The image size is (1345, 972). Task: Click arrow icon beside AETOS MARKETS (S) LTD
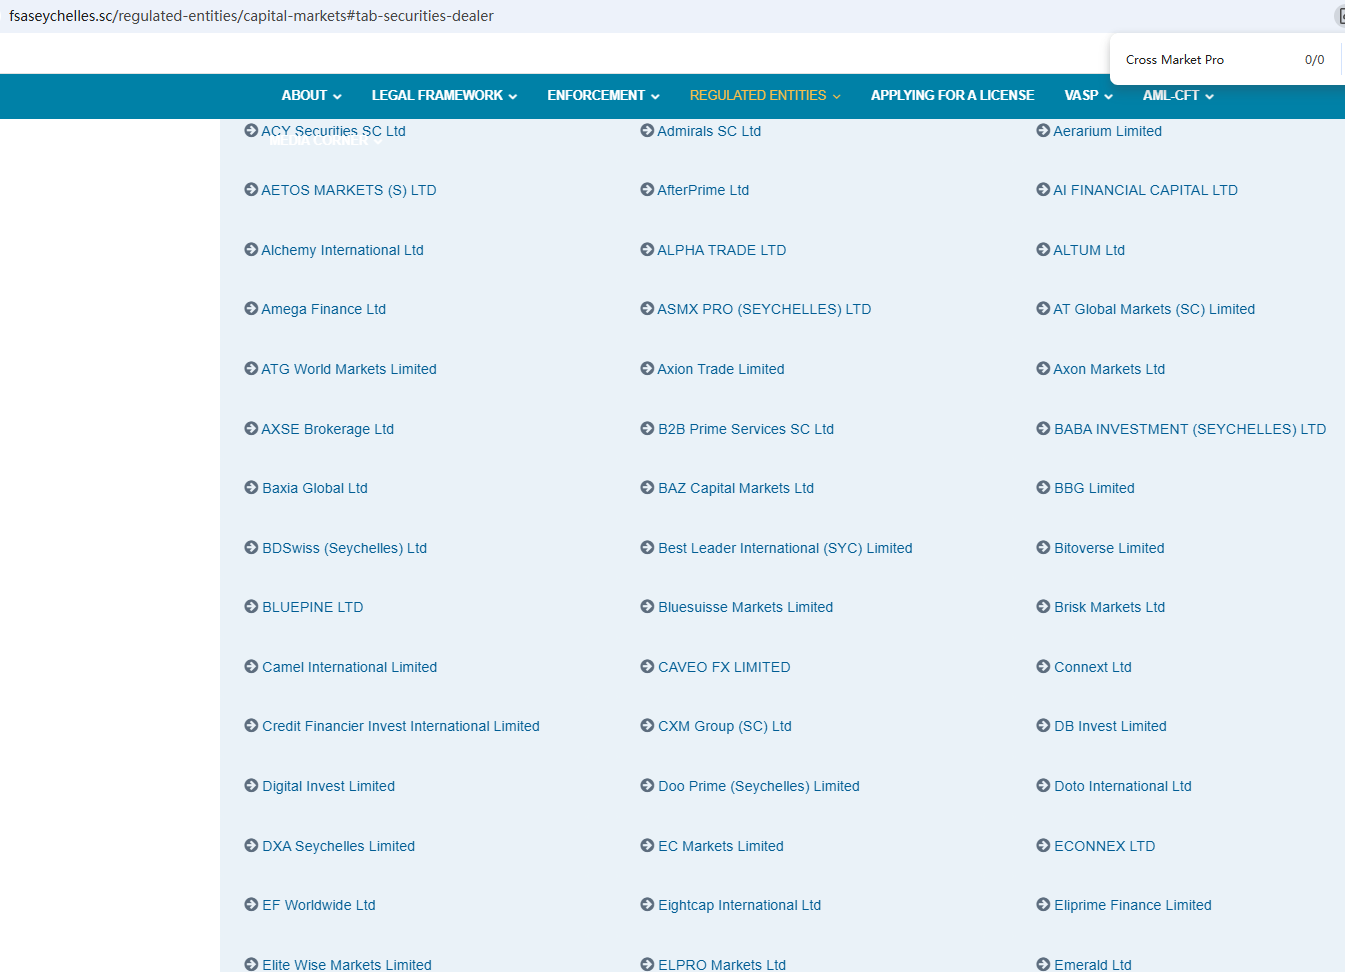pyautogui.click(x=251, y=190)
